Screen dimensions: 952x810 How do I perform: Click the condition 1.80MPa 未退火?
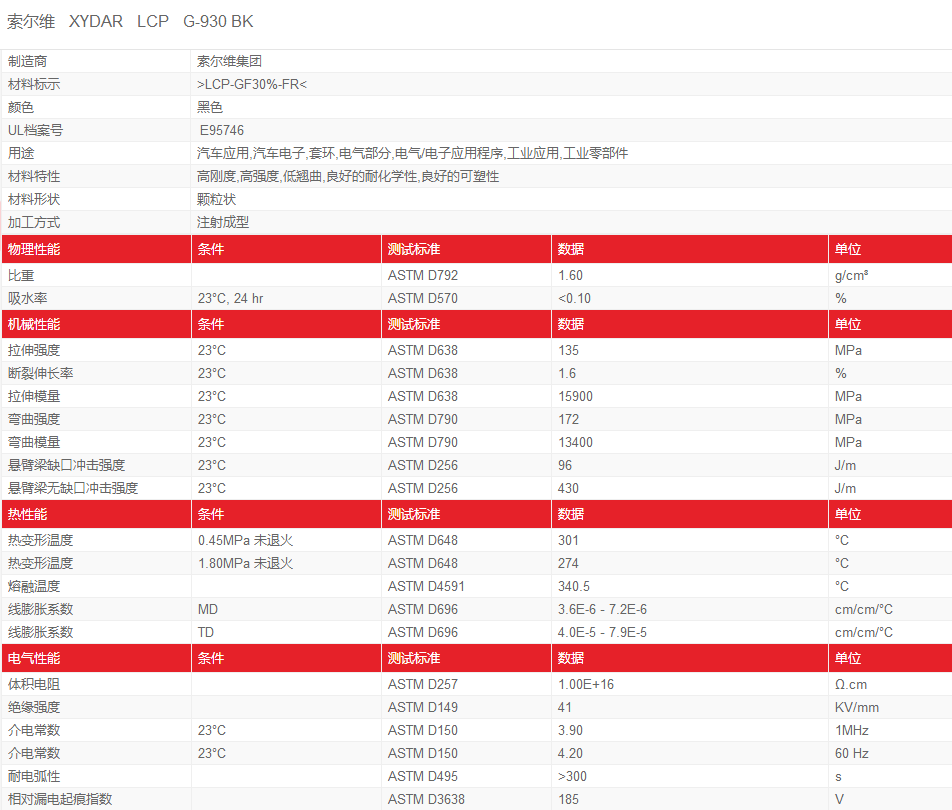(x=245, y=563)
